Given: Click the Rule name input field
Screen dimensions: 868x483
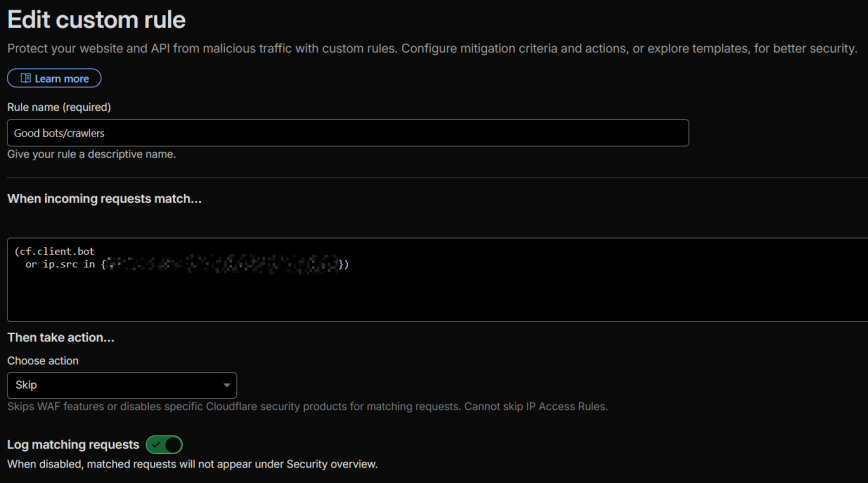Looking at the screenshot, I should pos(348,133).
